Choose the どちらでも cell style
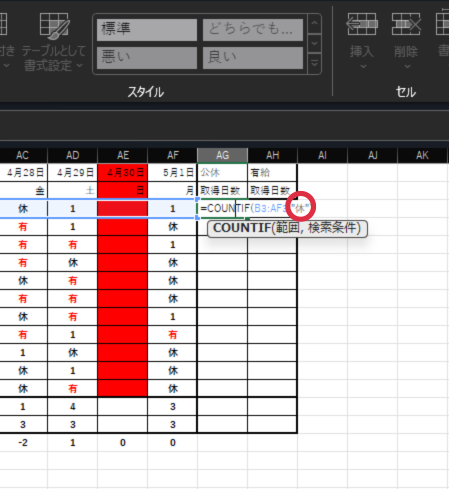This screenshot has width=449, height=489. (253, 30)
